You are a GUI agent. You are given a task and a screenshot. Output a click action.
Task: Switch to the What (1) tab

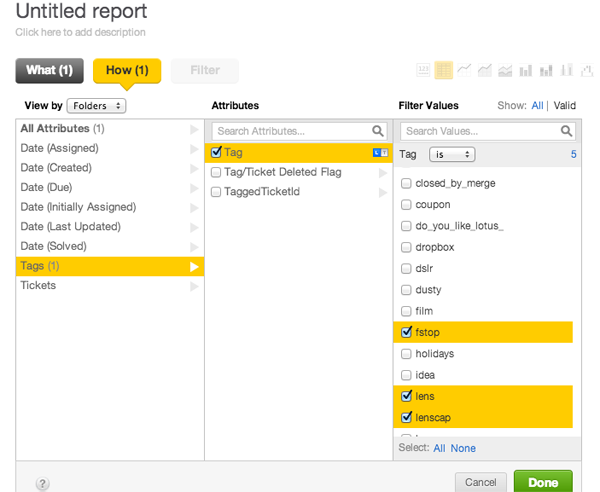click(49, 70)
